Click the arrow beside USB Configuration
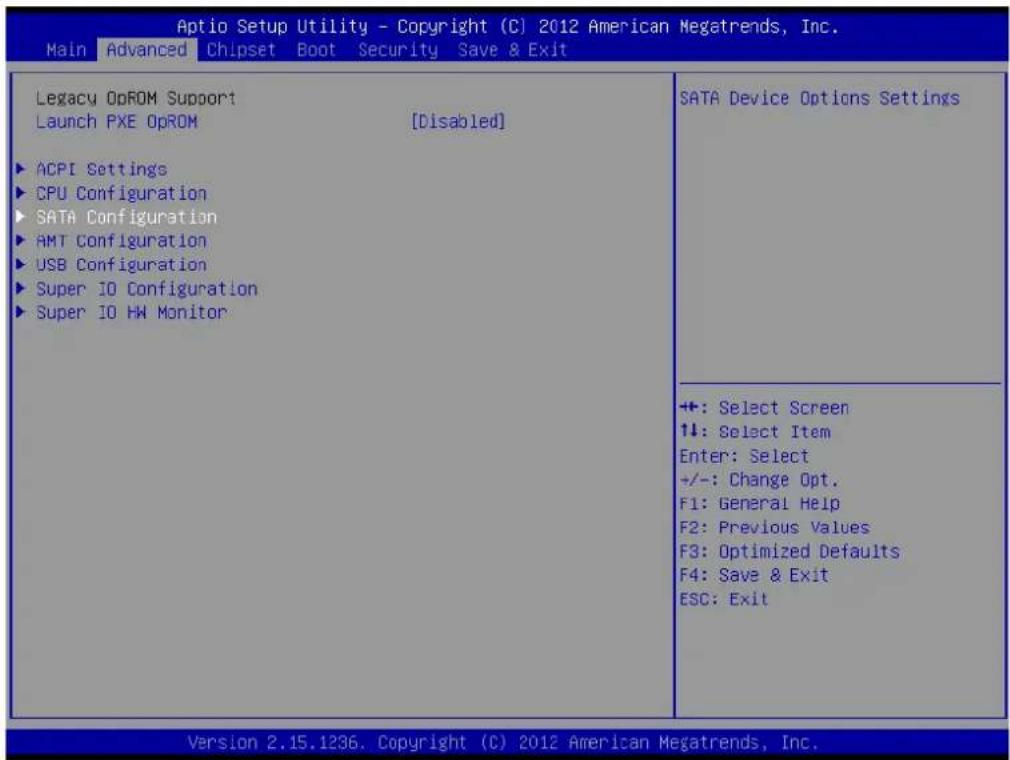Viewport: 1010px width, 760px height. click(21, 264)
